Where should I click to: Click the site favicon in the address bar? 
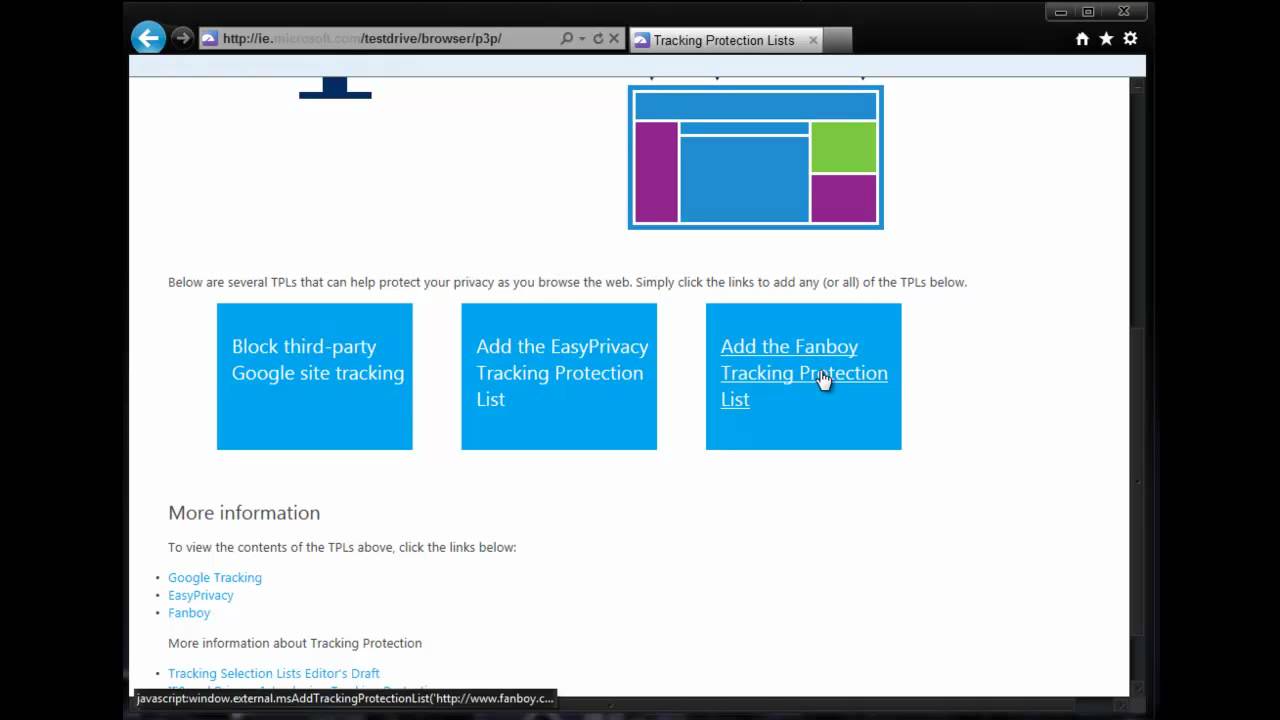[209, 38]
